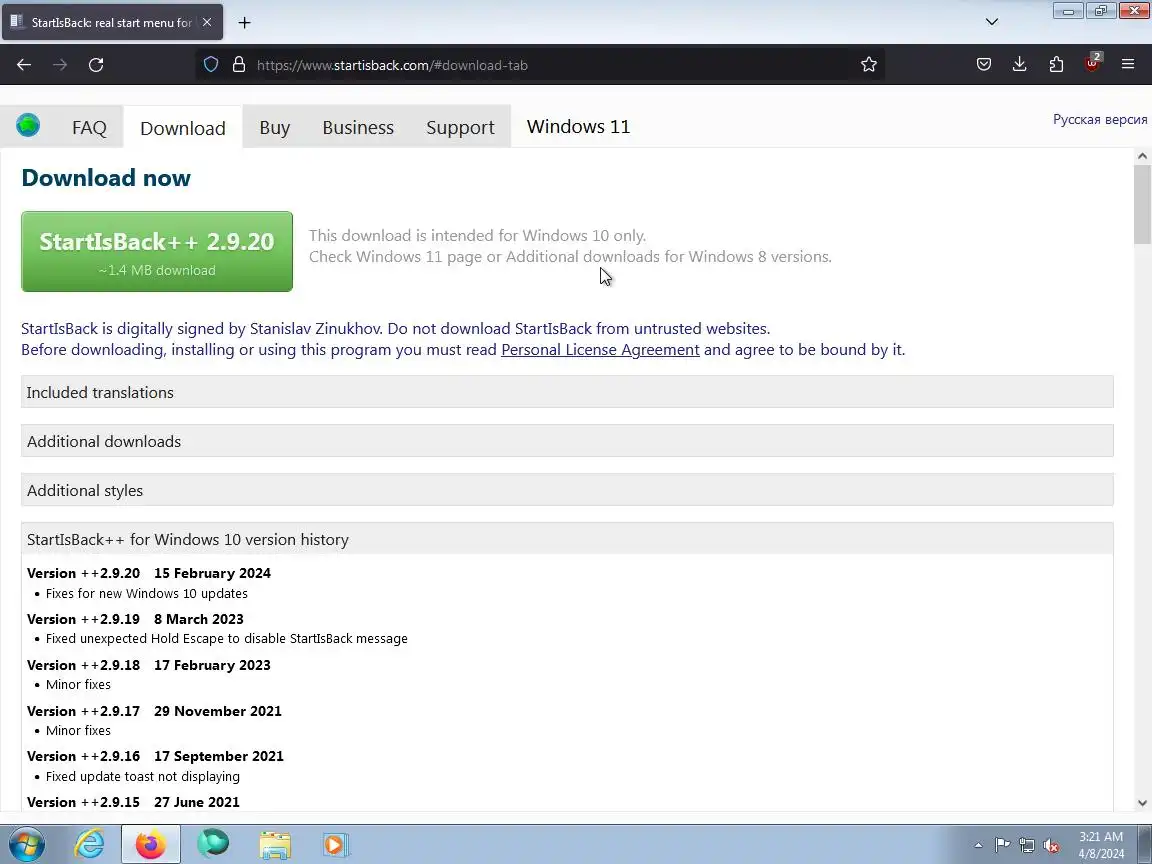Open the Save to Pocket icon
This screenshot has height=864, width=1152.
(x=984, y=65)
